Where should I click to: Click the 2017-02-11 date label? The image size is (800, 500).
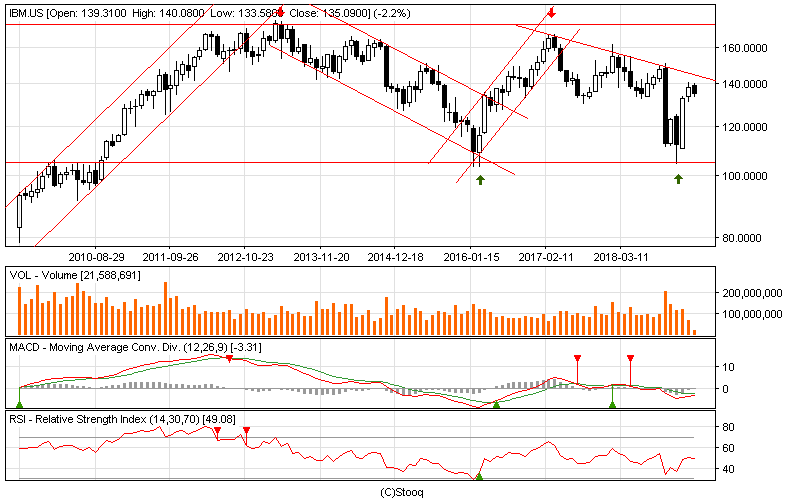(x=546, y=257)
